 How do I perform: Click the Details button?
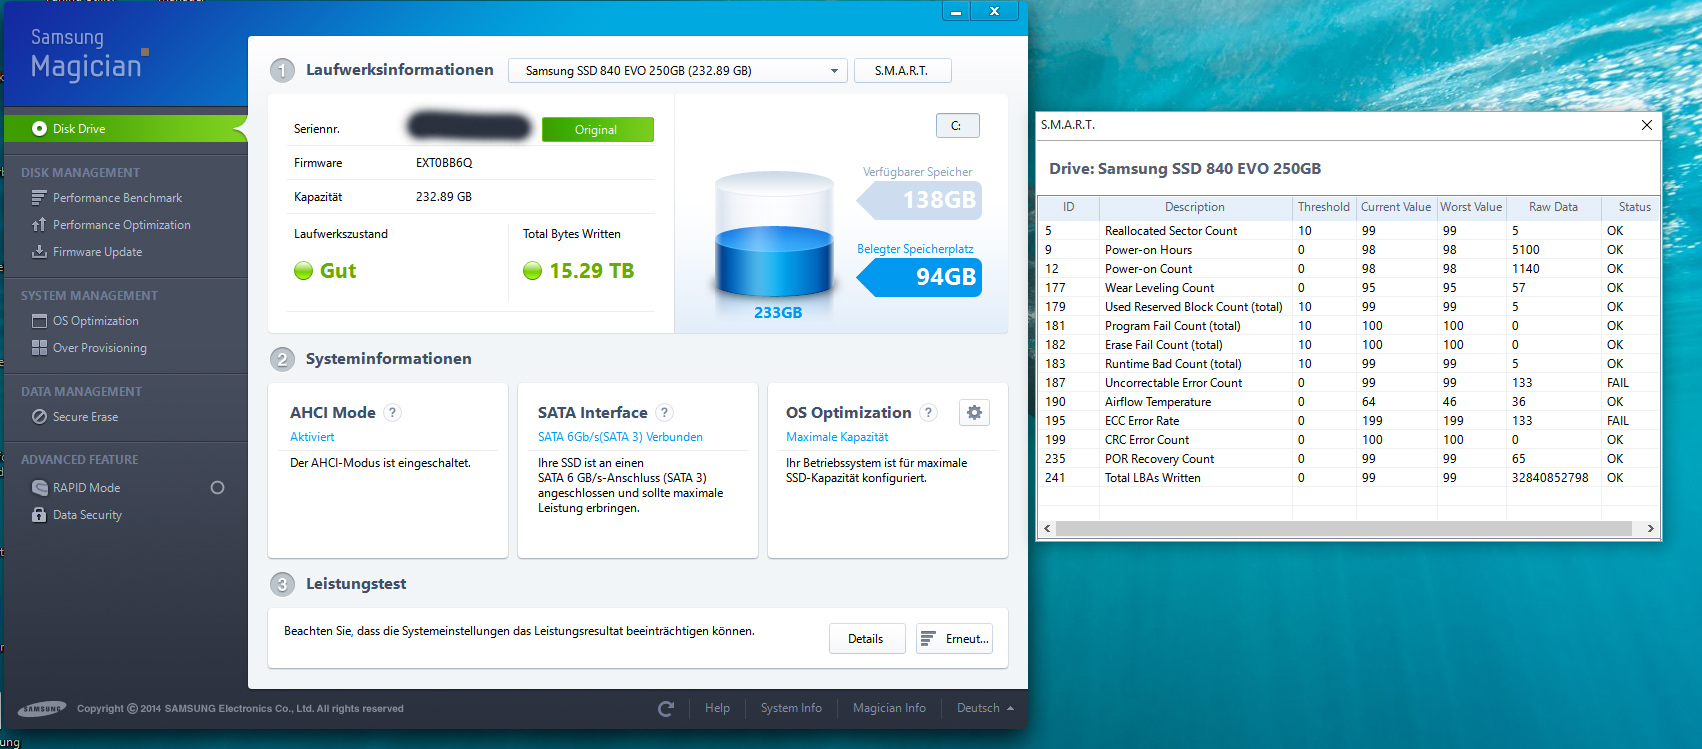tap(866, 639)
